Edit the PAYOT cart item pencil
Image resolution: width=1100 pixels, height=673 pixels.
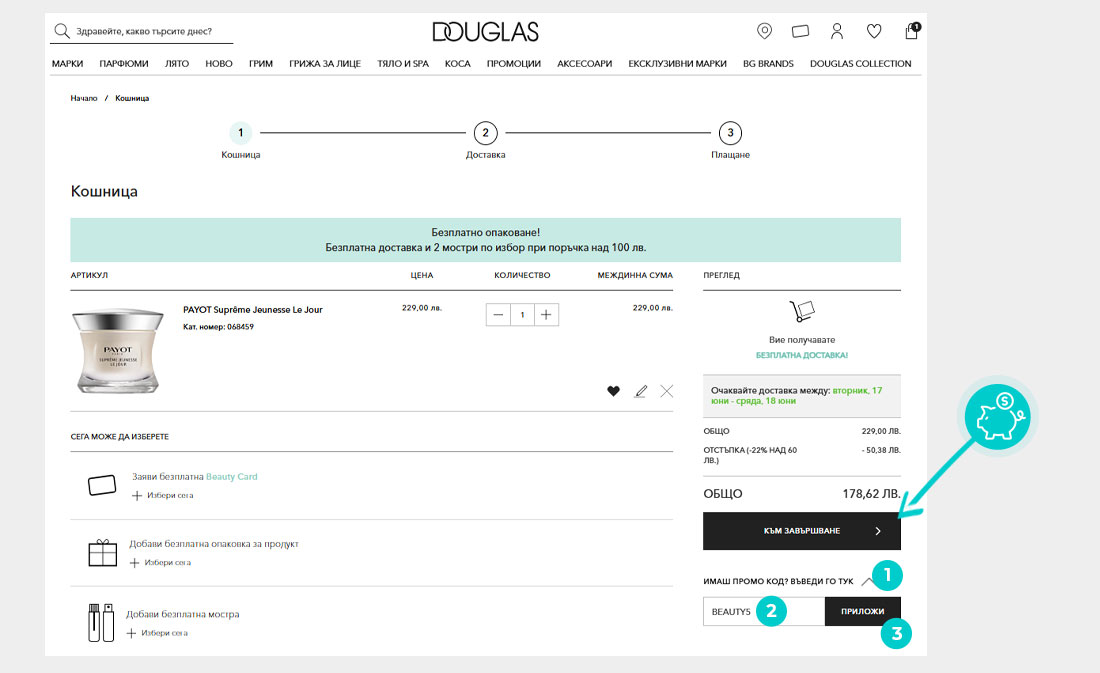(640, 391)
